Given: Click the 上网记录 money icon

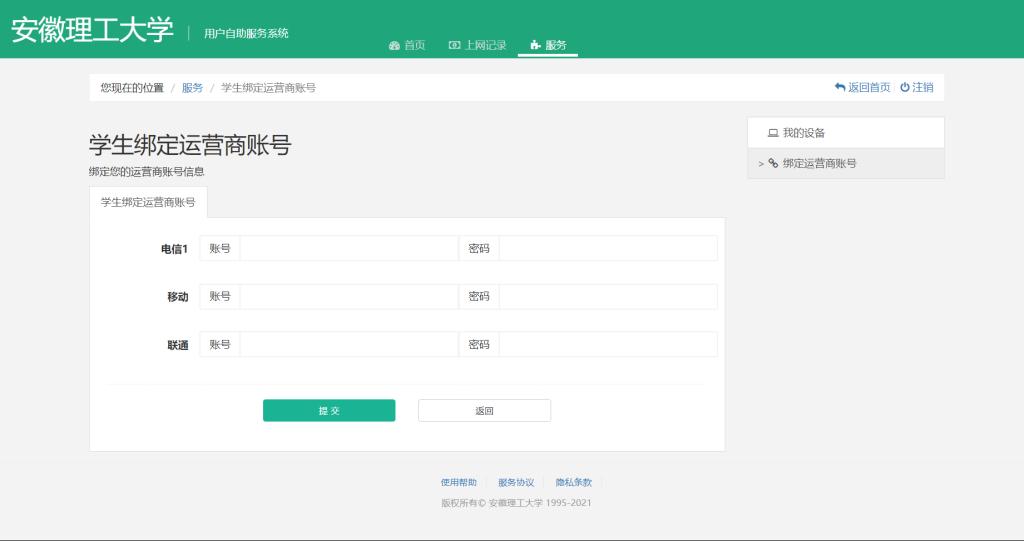Looking at the screenshot, I should point(454,45).
